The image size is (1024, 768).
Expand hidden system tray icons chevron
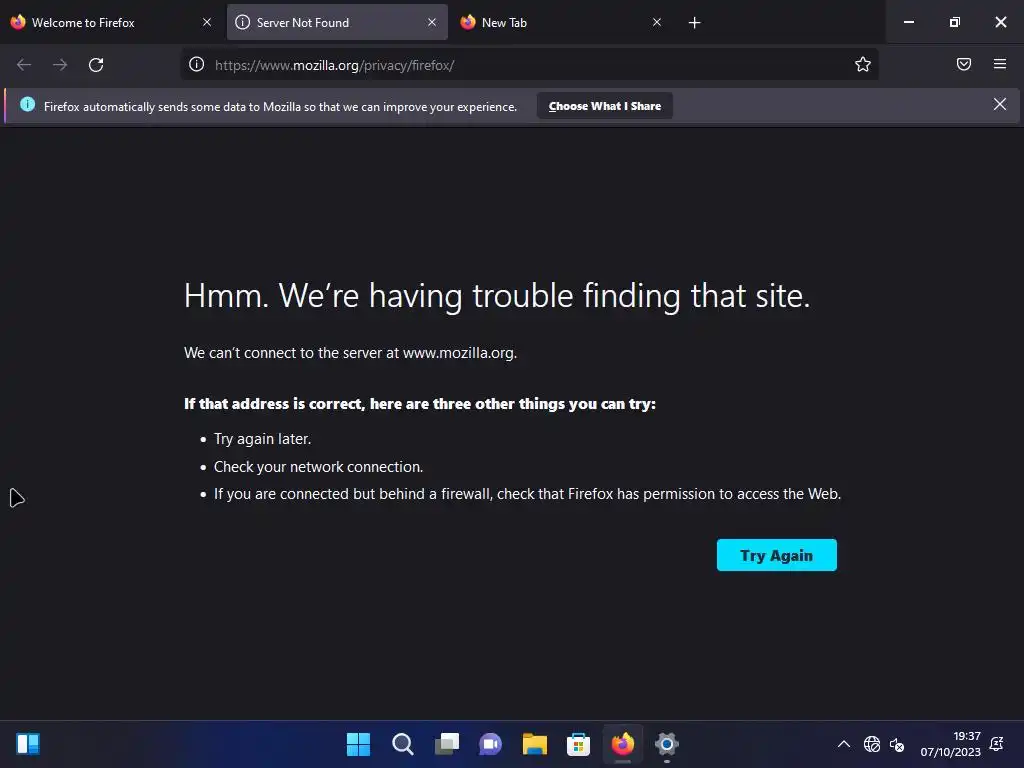click(844, 744)
